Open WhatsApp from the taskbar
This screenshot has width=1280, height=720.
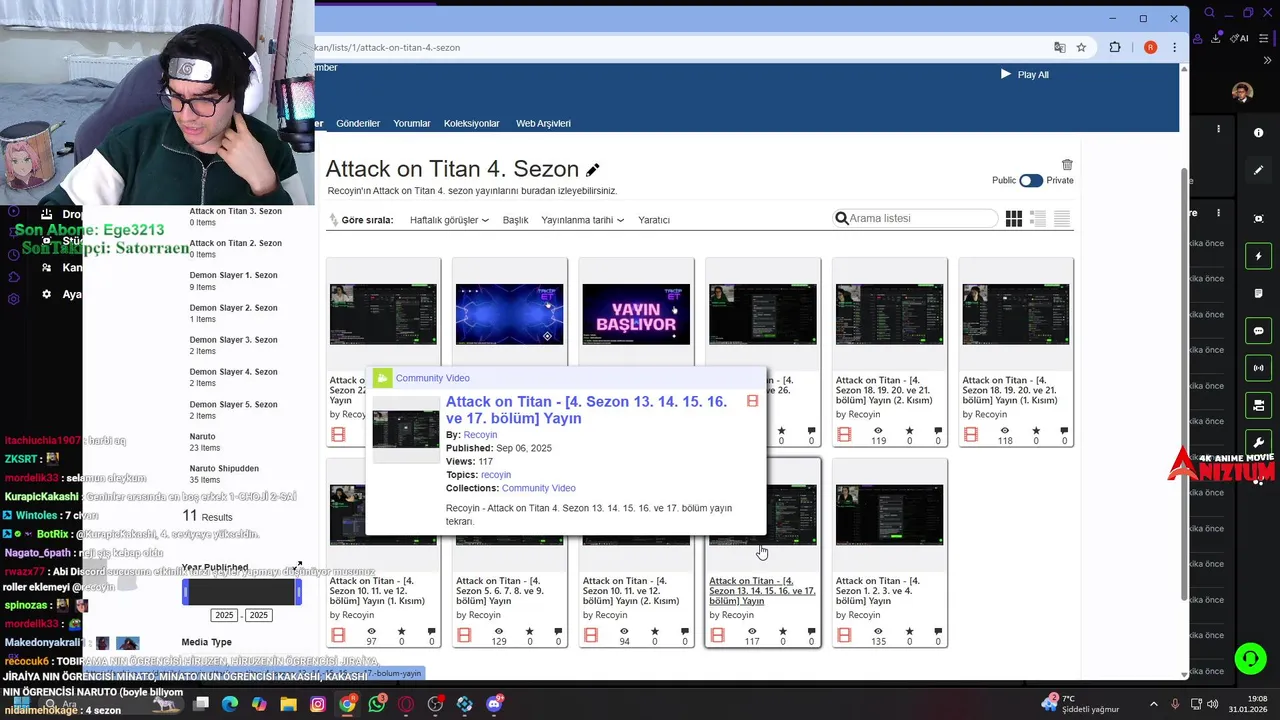pyautogui.click(x=377, y=704)
